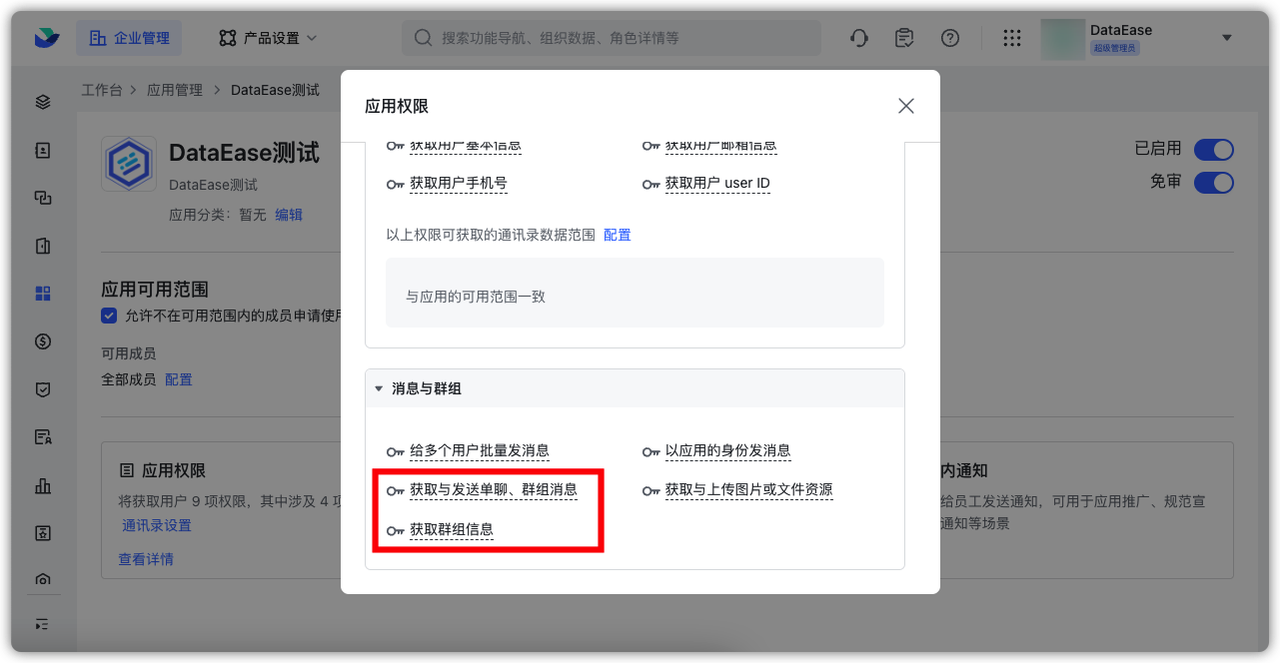Open the 通讯录设置 link

point(156,526)
